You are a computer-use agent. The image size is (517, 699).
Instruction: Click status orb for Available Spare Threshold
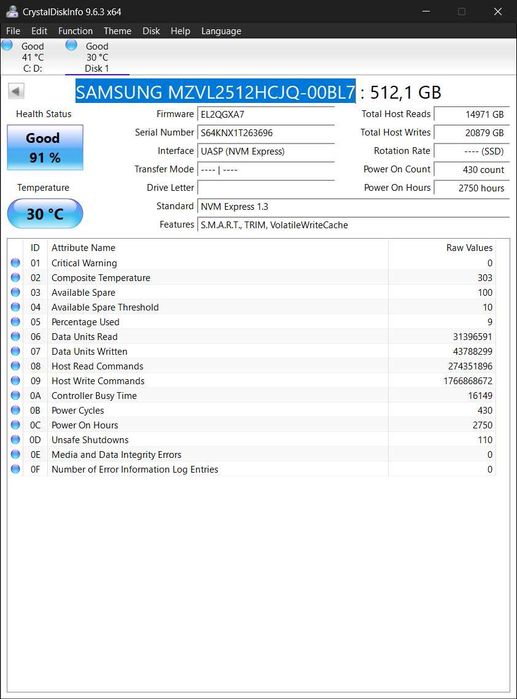pos(16,307)
